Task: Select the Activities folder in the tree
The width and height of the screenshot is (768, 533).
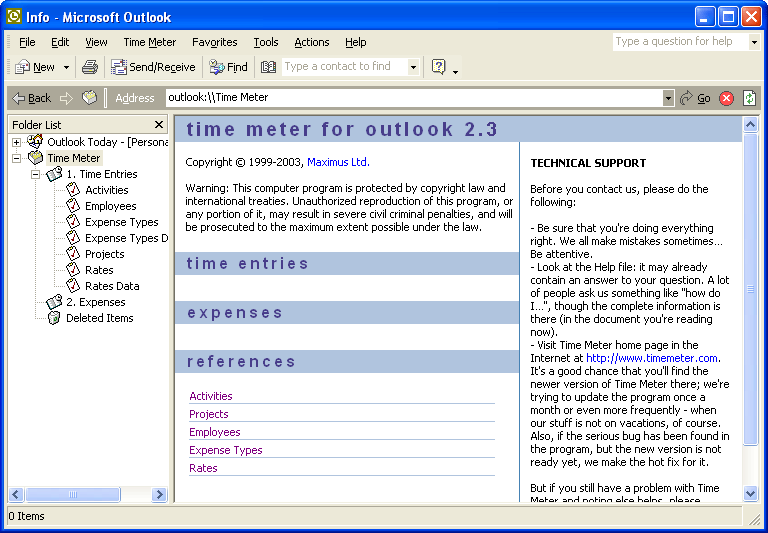Action: tap(107, 190)
